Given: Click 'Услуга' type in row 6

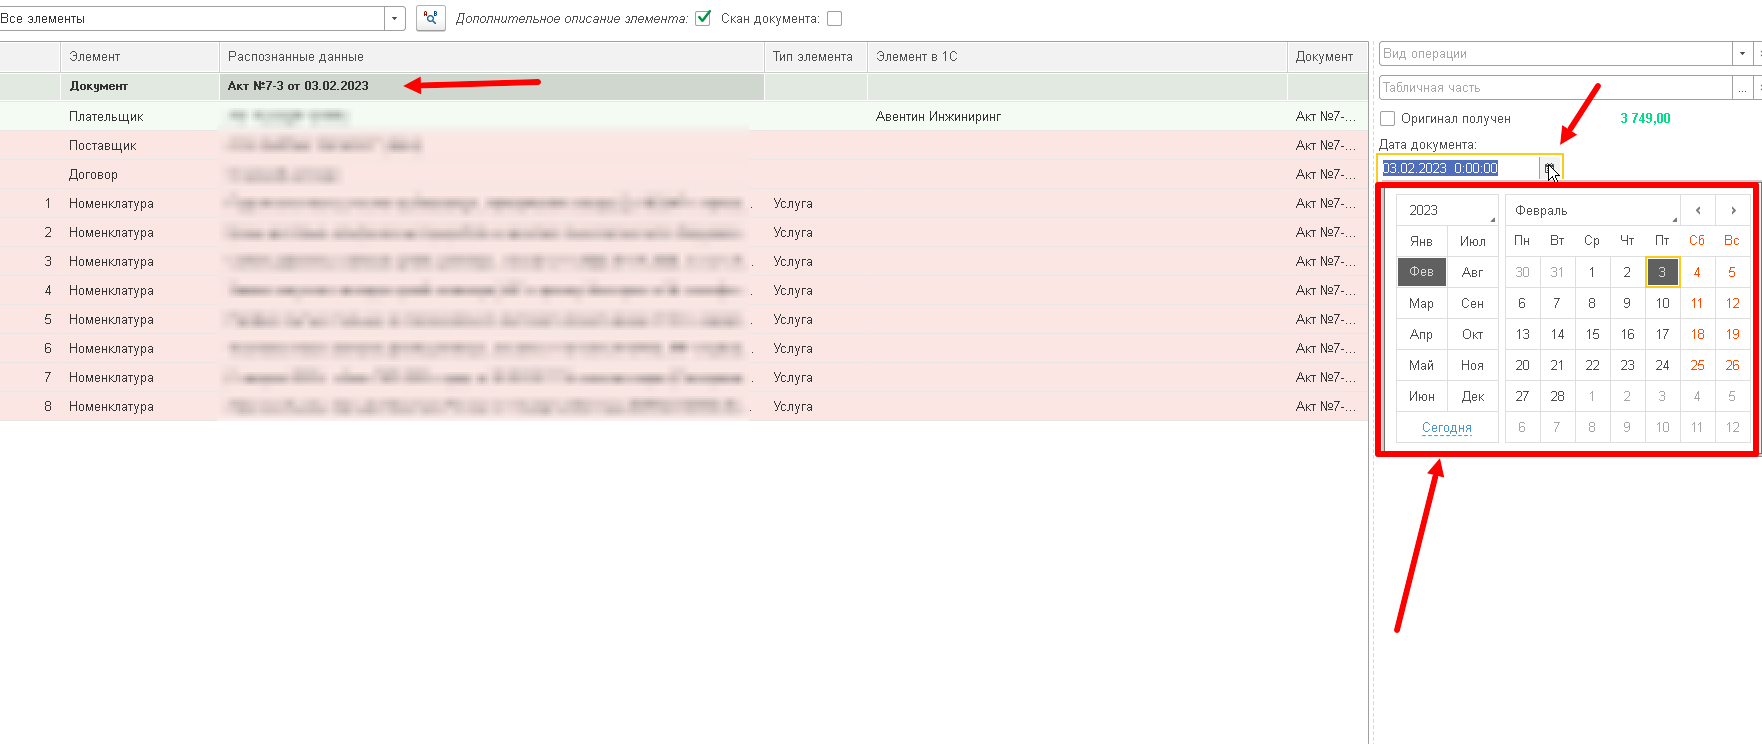Looking at the screenshot, I should click(x=816, y=348).
